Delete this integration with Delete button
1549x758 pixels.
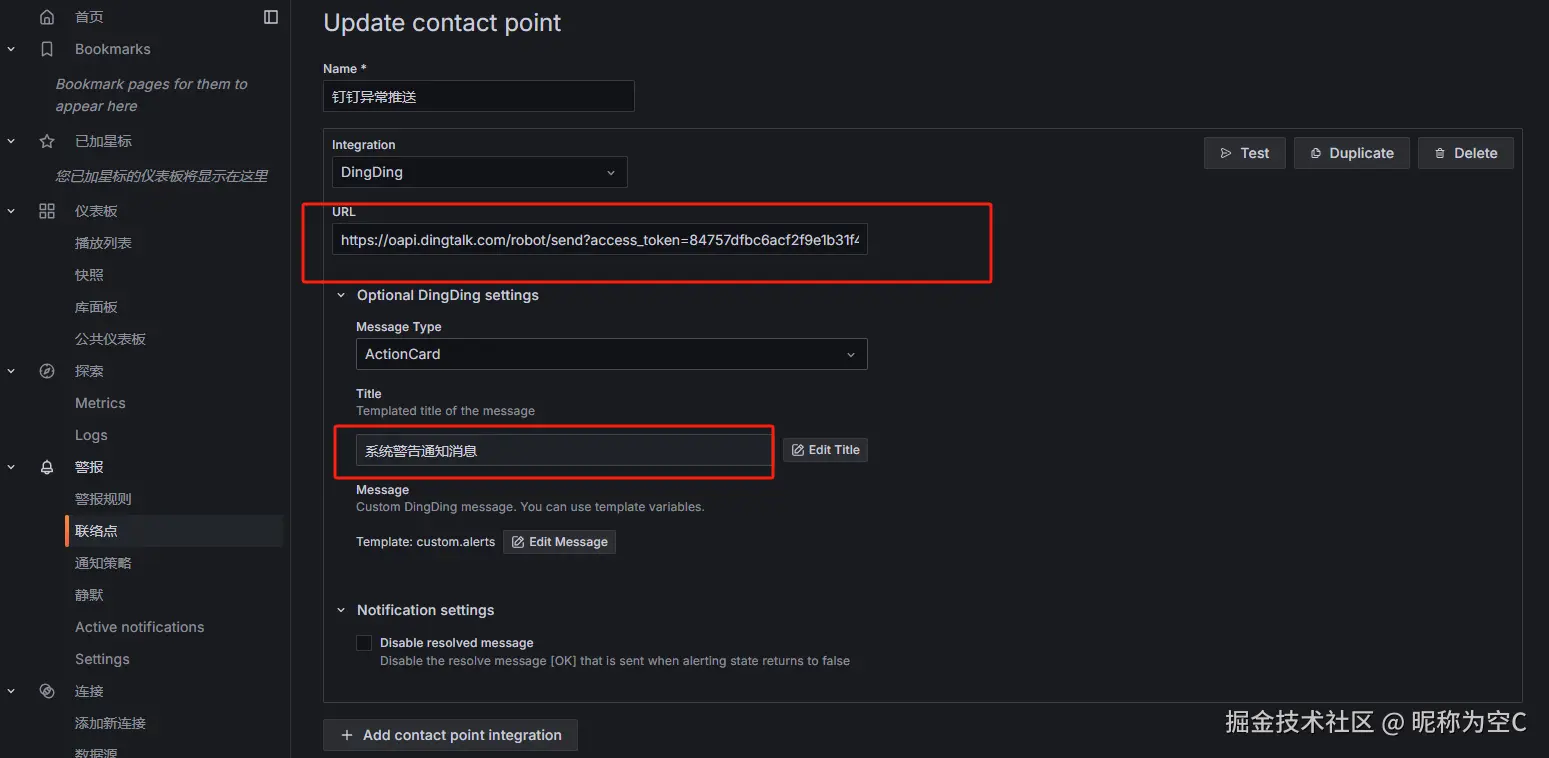1465,153
